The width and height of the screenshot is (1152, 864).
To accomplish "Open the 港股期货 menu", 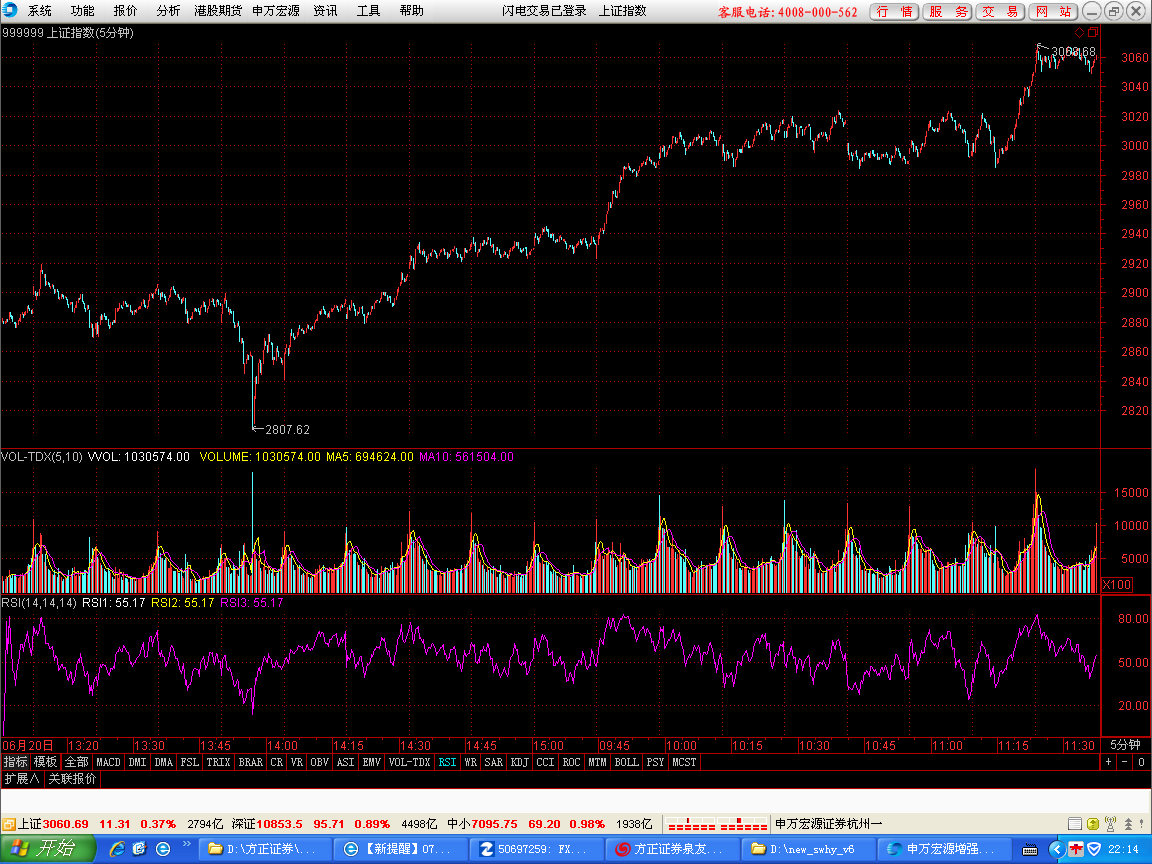I will tap(218, 11).
